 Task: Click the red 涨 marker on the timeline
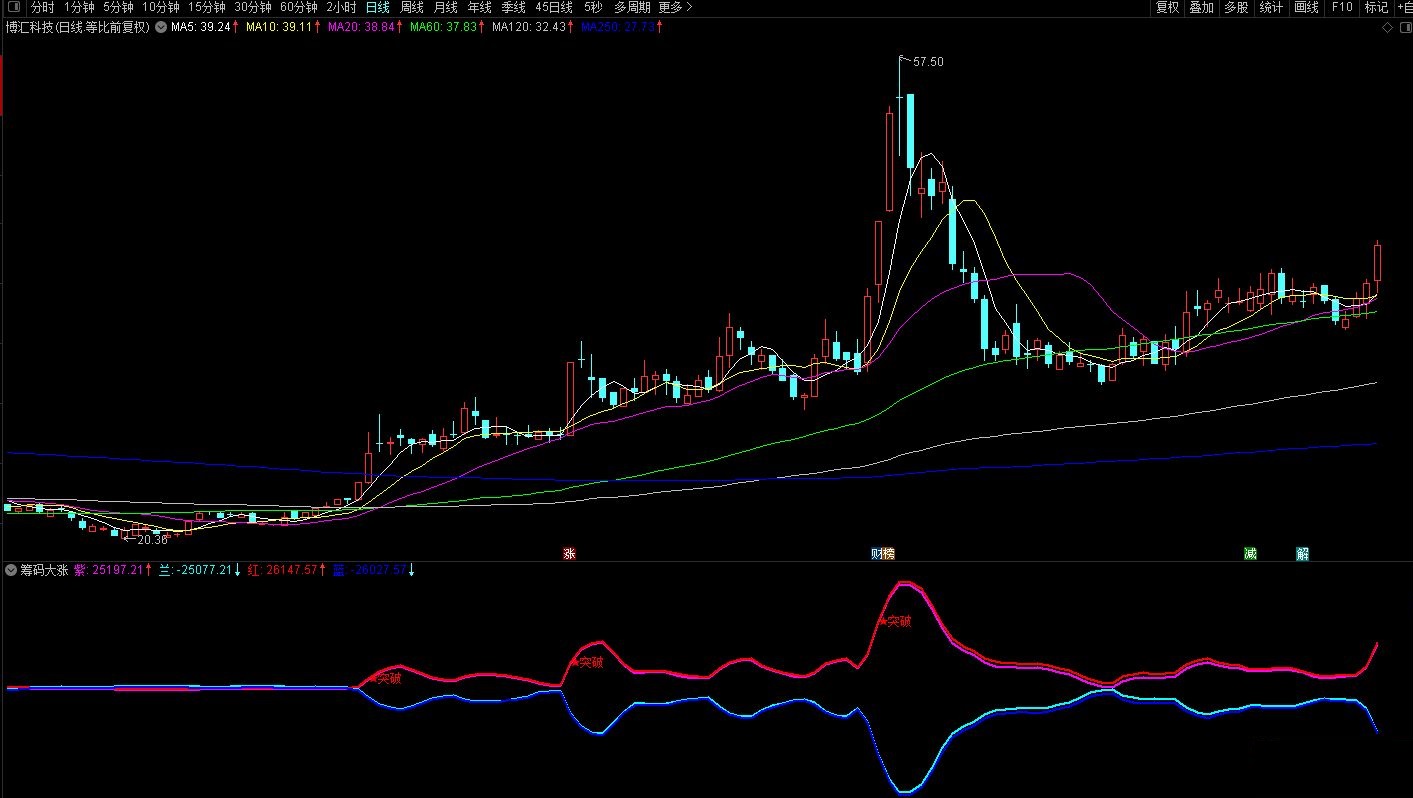pos(569,553)
